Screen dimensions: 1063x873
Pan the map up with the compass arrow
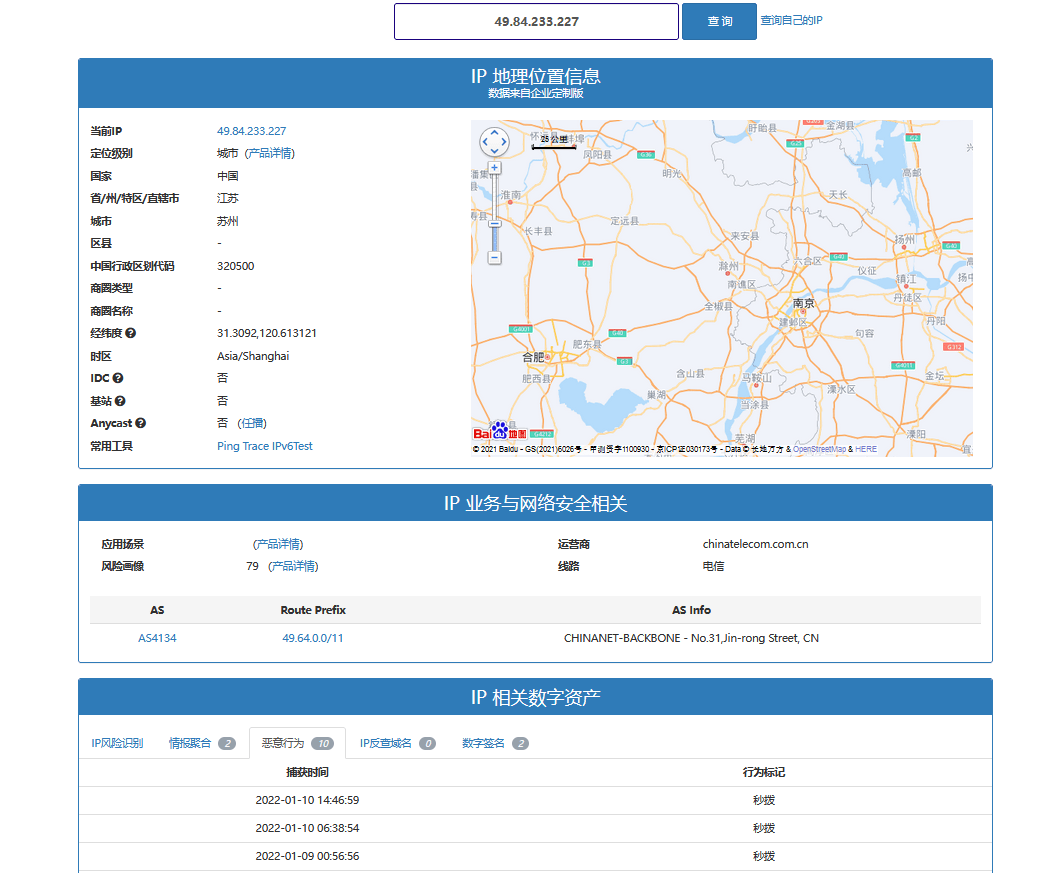[494, 132]
